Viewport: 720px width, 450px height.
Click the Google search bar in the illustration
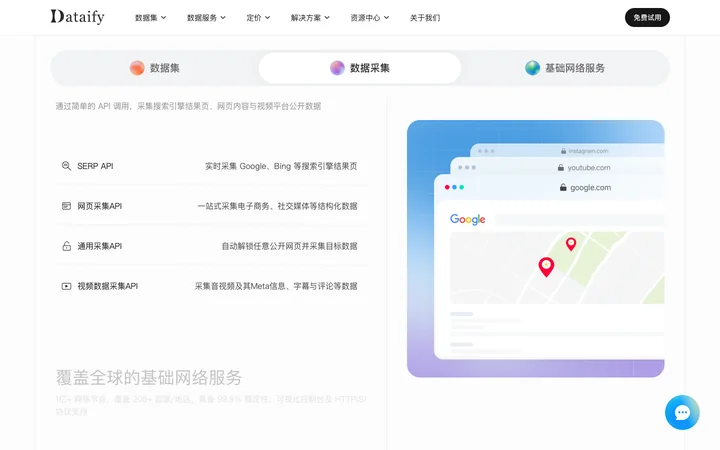(x=579, y=219)
